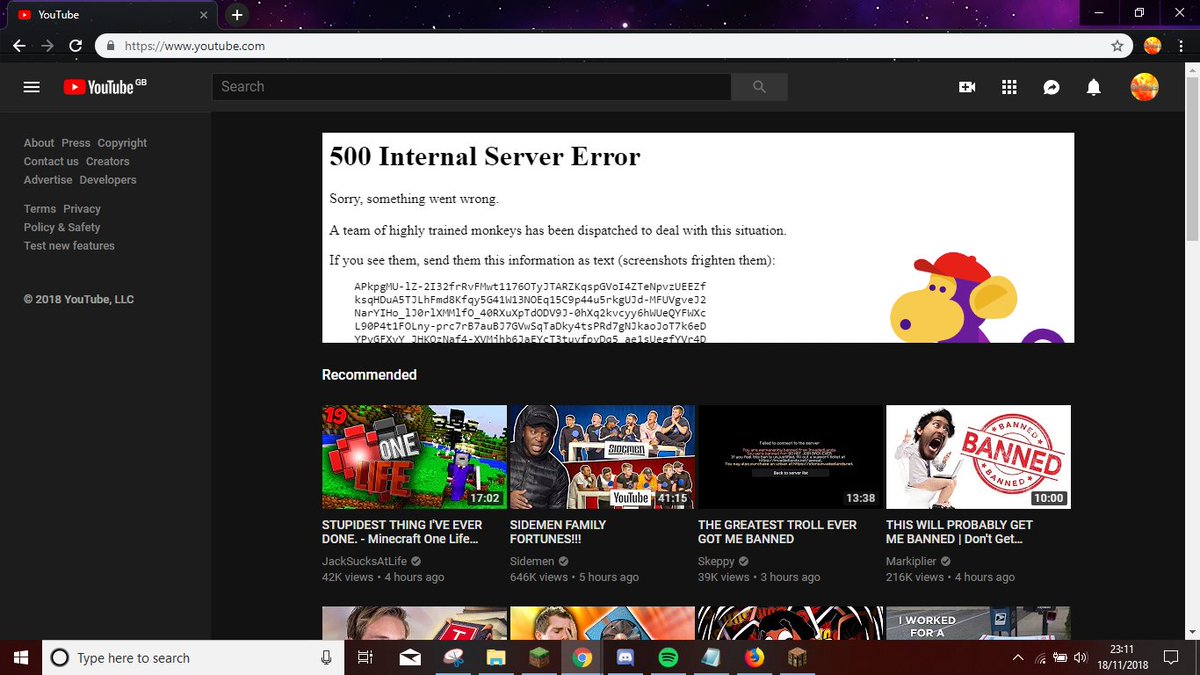Open the Terms link
The width and height of the screenshot is (1200, 675).
40,209
